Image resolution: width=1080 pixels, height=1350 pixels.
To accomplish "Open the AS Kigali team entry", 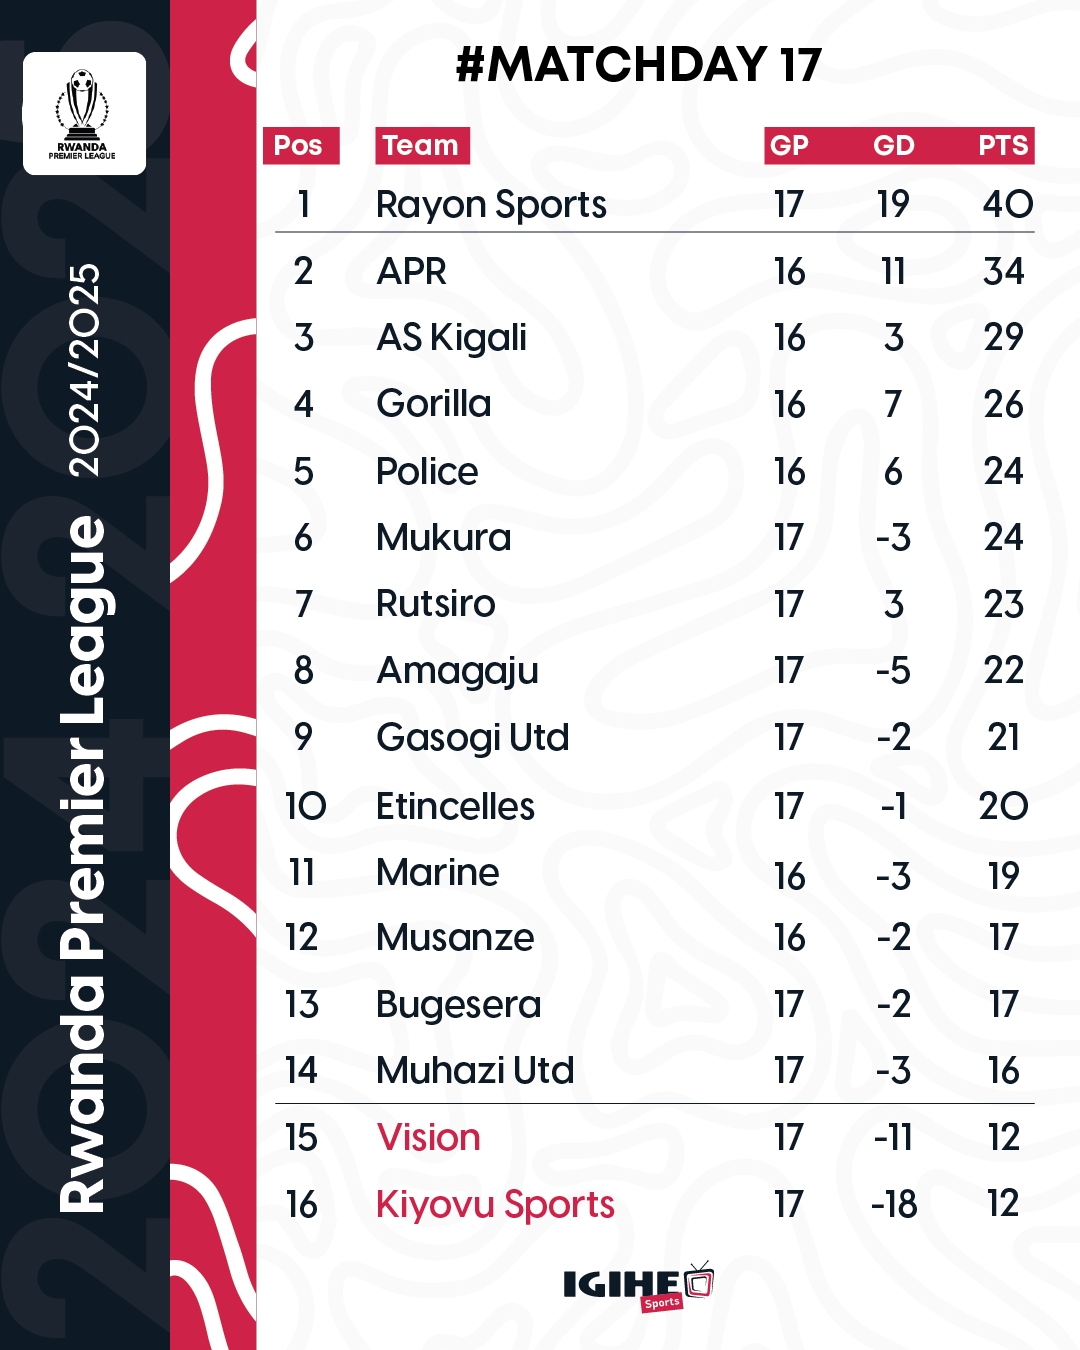I will [451, 338].
